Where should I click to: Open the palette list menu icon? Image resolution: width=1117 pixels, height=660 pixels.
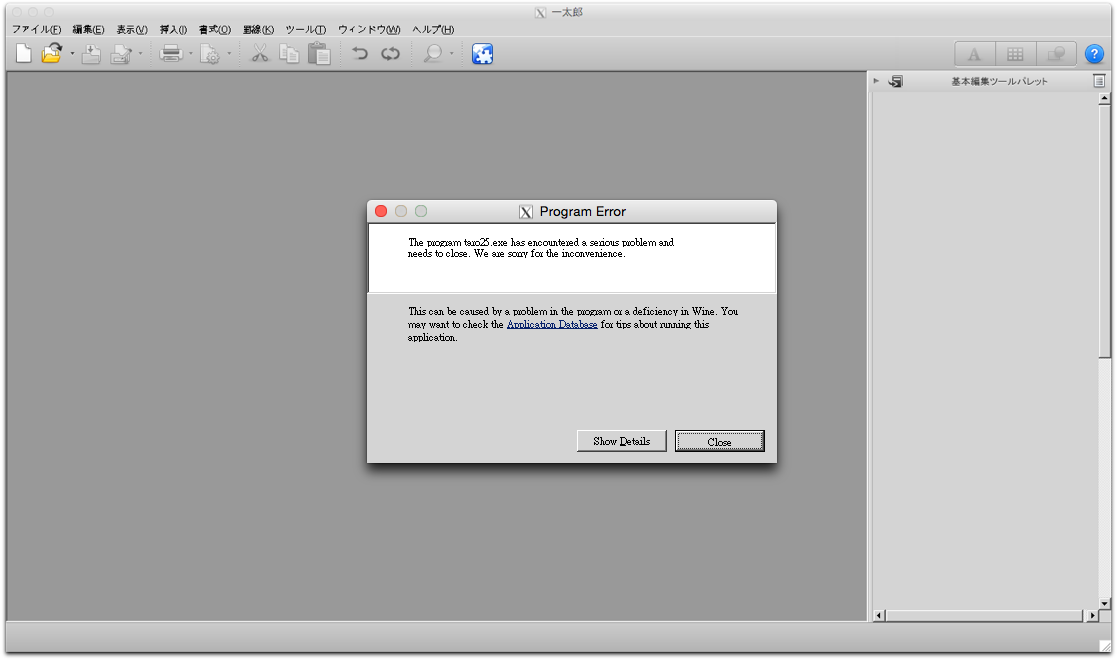click(1099, 81)
